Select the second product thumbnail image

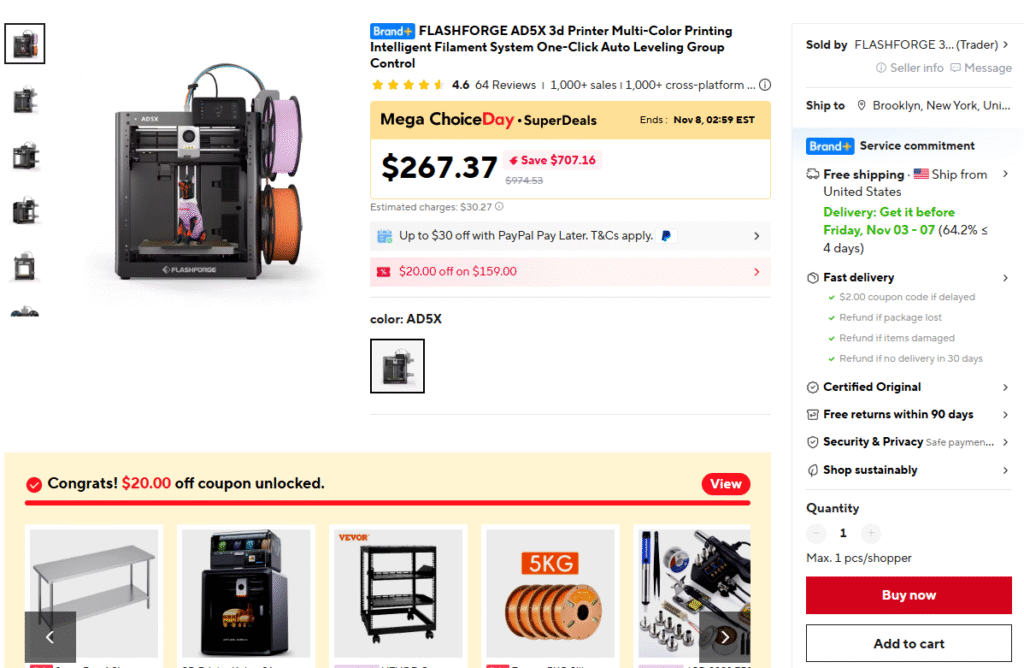point(25,100)
